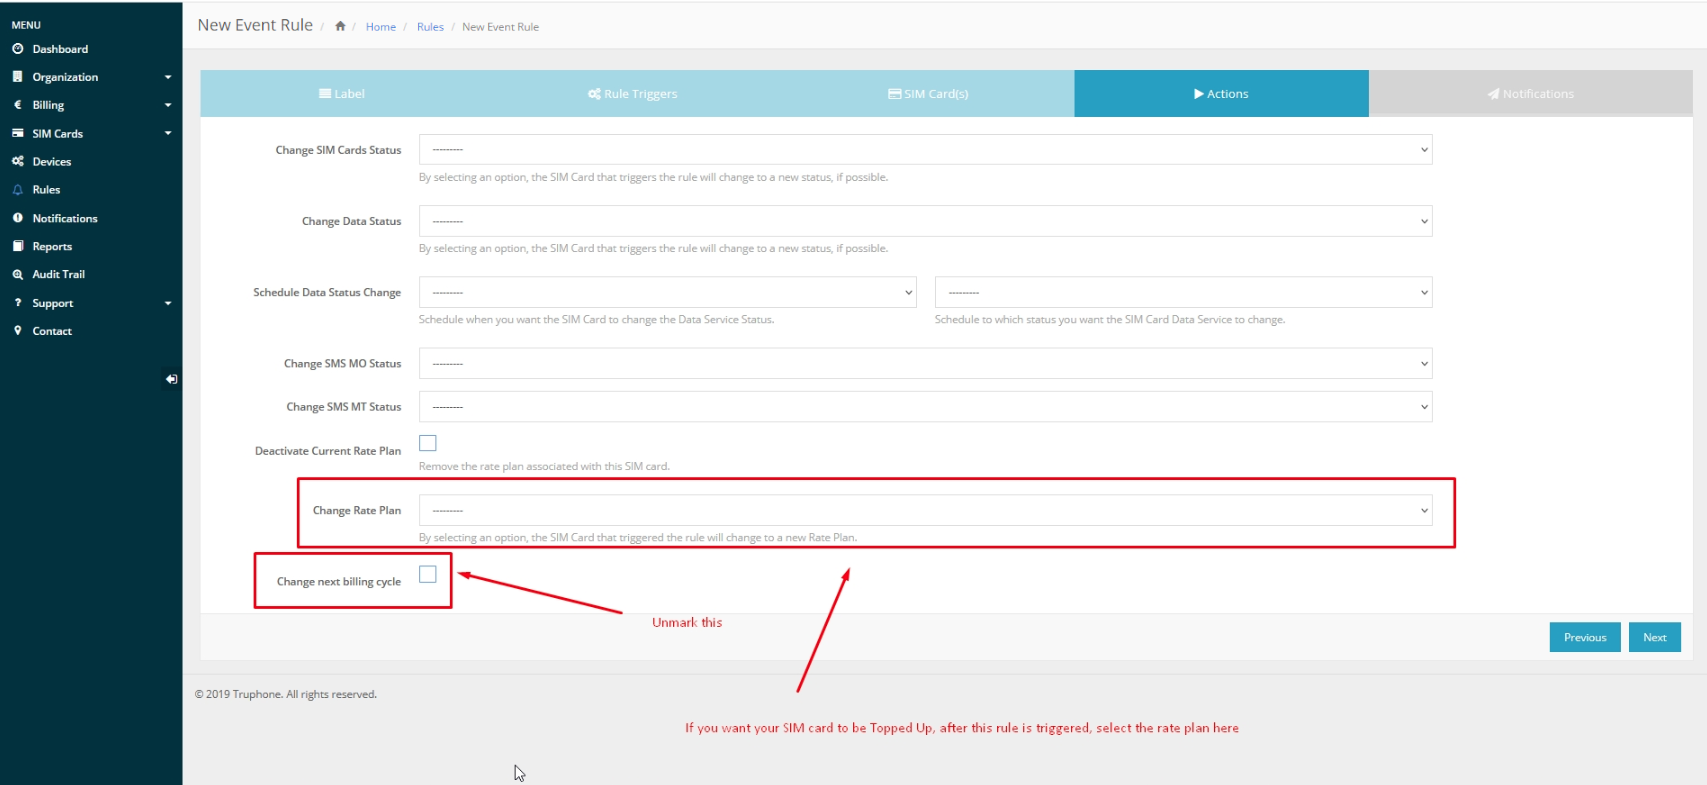
Task: Open the Change Rate Plan dropdown
Action: click(925, 510)
